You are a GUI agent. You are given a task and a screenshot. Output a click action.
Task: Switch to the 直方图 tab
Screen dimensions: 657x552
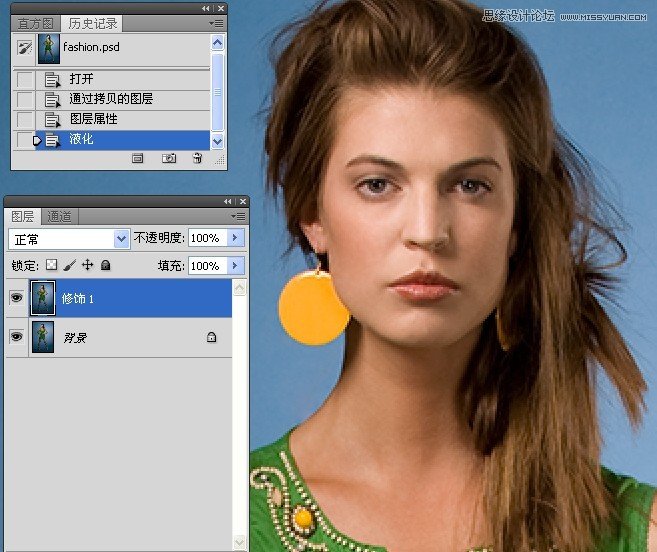coord(33,23)
